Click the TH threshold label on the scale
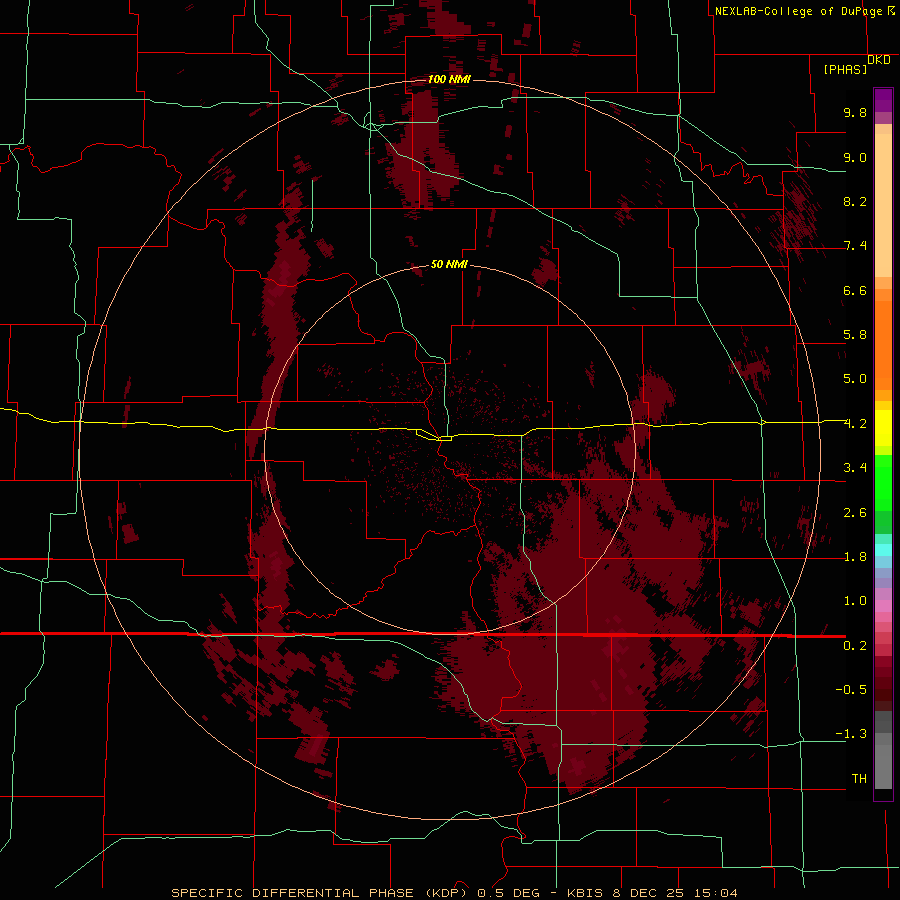 tap(859, 779)
